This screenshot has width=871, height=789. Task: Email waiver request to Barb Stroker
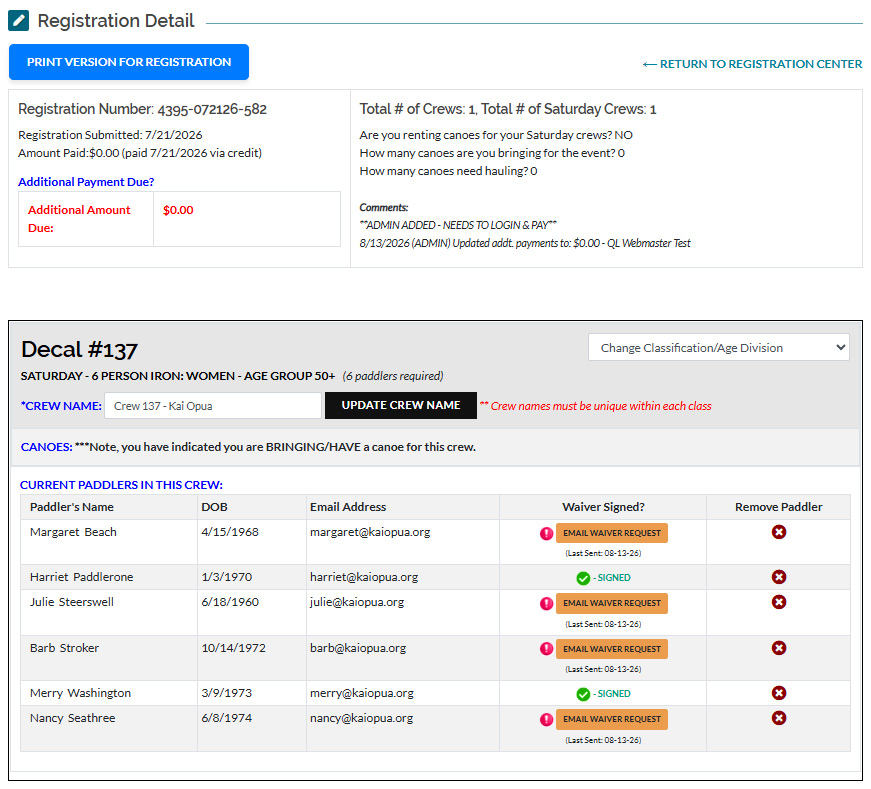[x=612, y=649]
